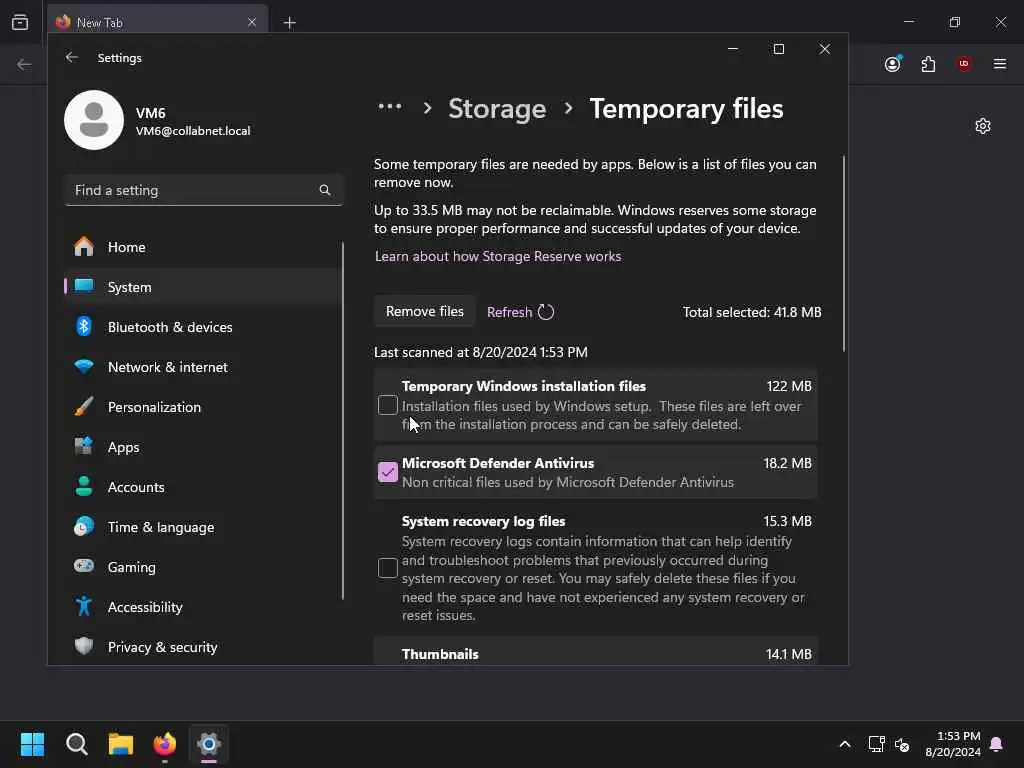Click the Settings taskbar icon
1024x768 pixels.
[209, 744]
